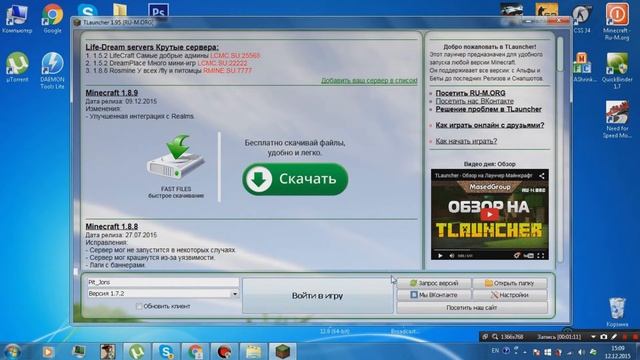Click the folder explorer taskbar icon
The image size is (640, 360).
[x=253, y=351]
